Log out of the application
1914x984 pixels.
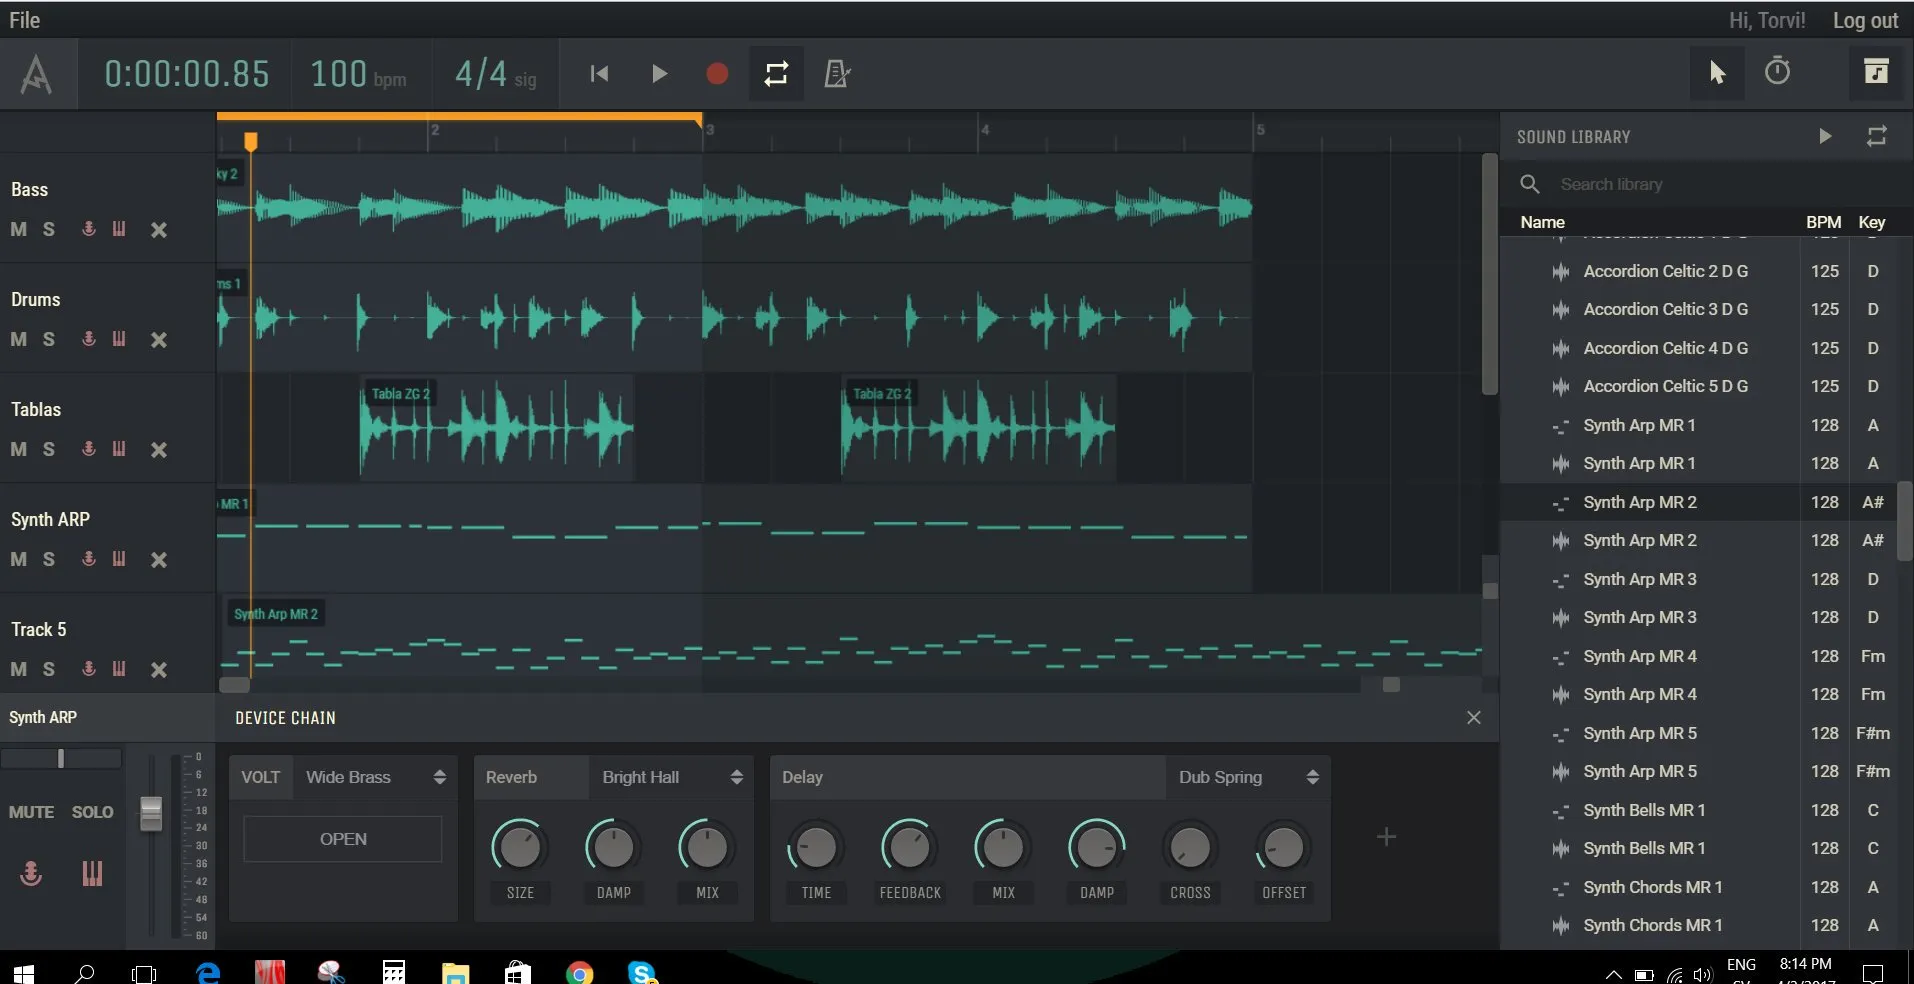click(1864, 19)
